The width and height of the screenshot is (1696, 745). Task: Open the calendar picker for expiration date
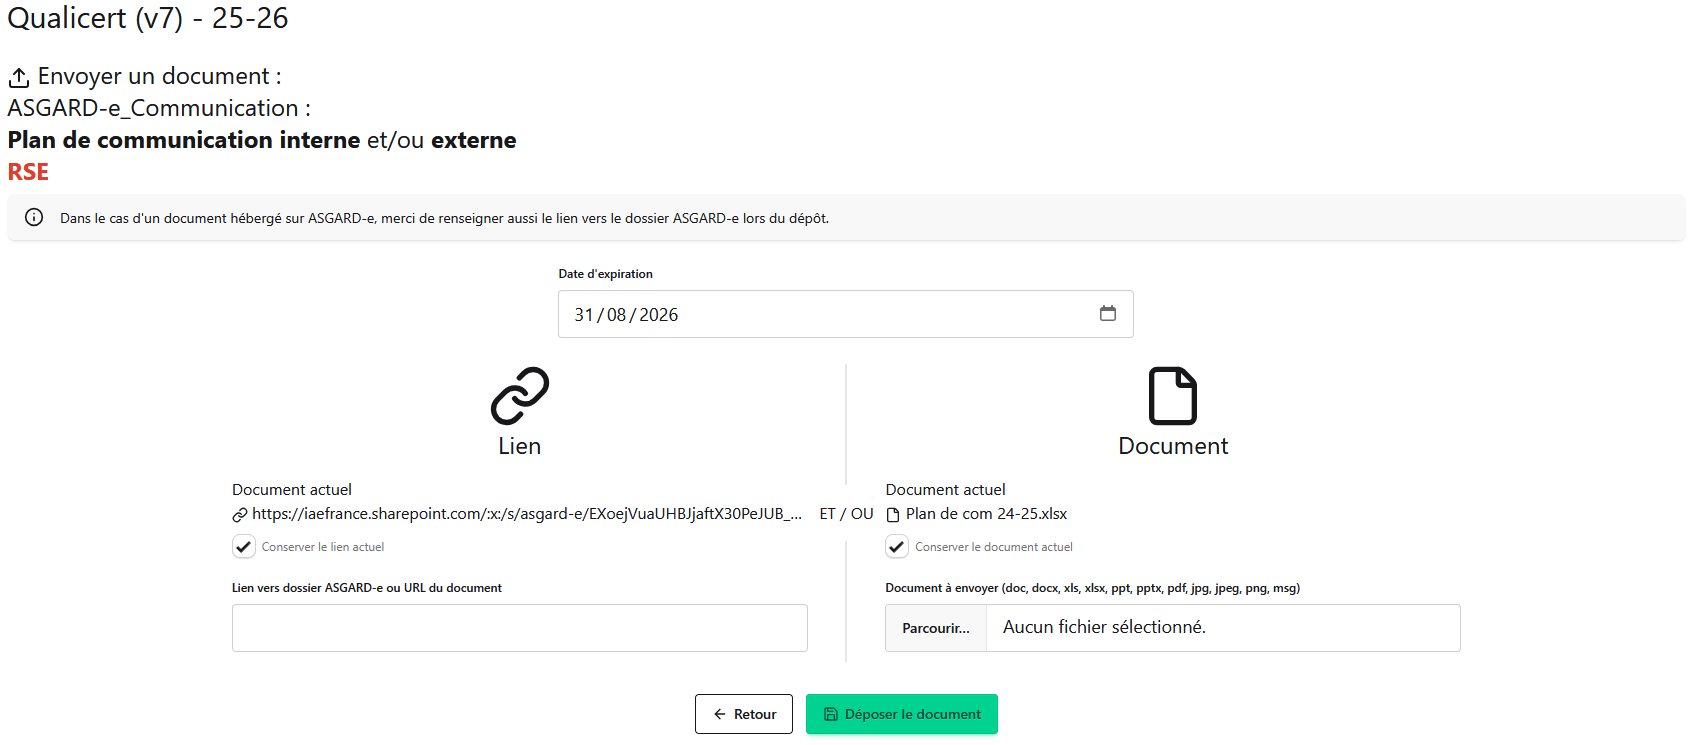[1107, 314]
